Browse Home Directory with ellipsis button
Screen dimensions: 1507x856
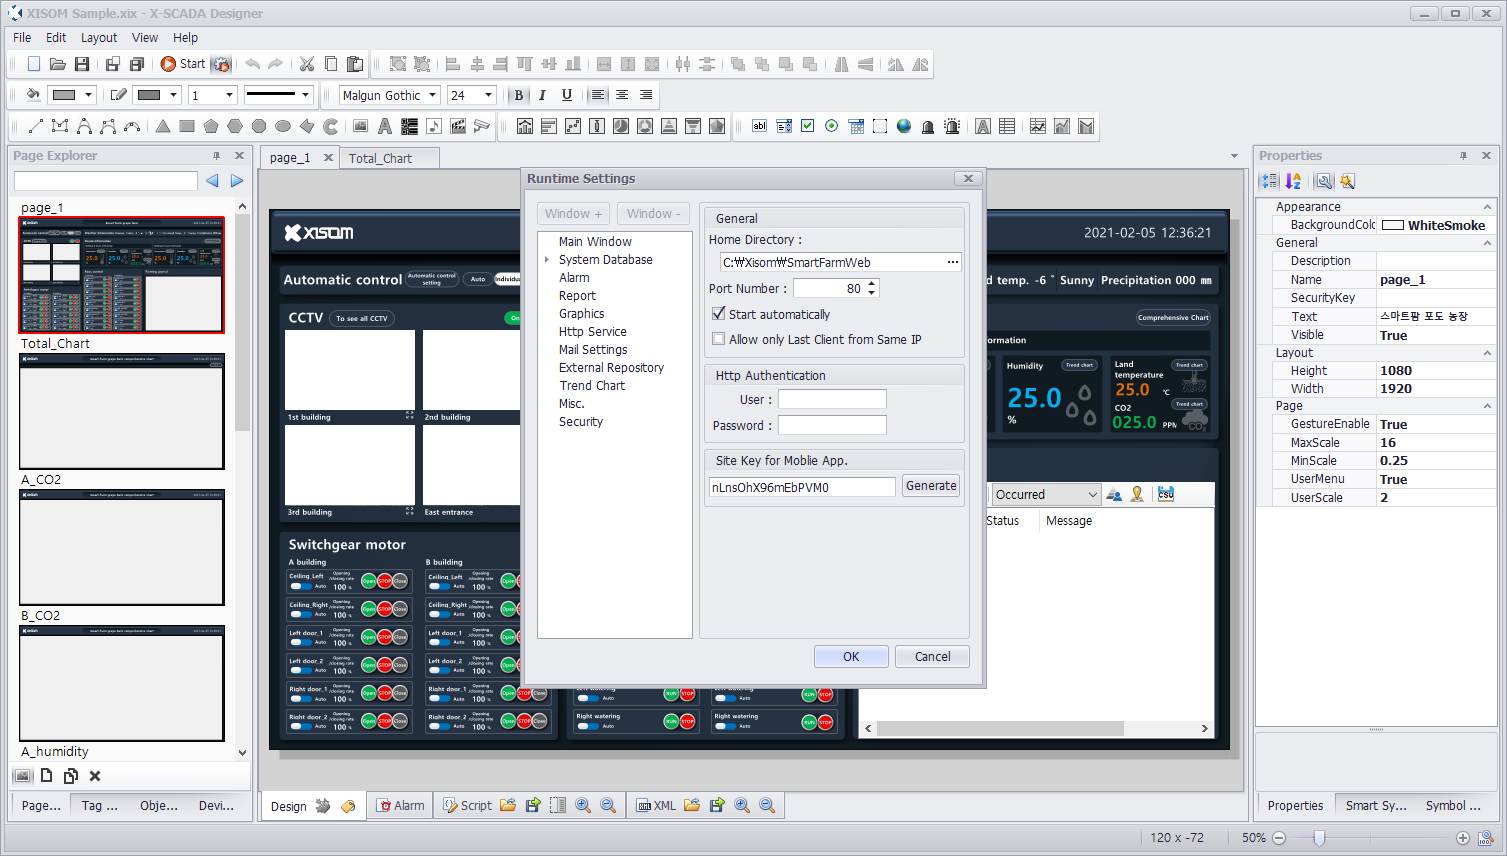pos(953,262)
